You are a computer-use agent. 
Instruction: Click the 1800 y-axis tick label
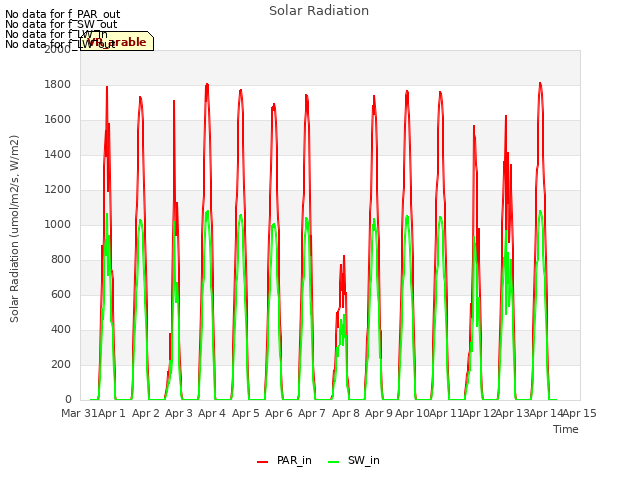(58, 85)
